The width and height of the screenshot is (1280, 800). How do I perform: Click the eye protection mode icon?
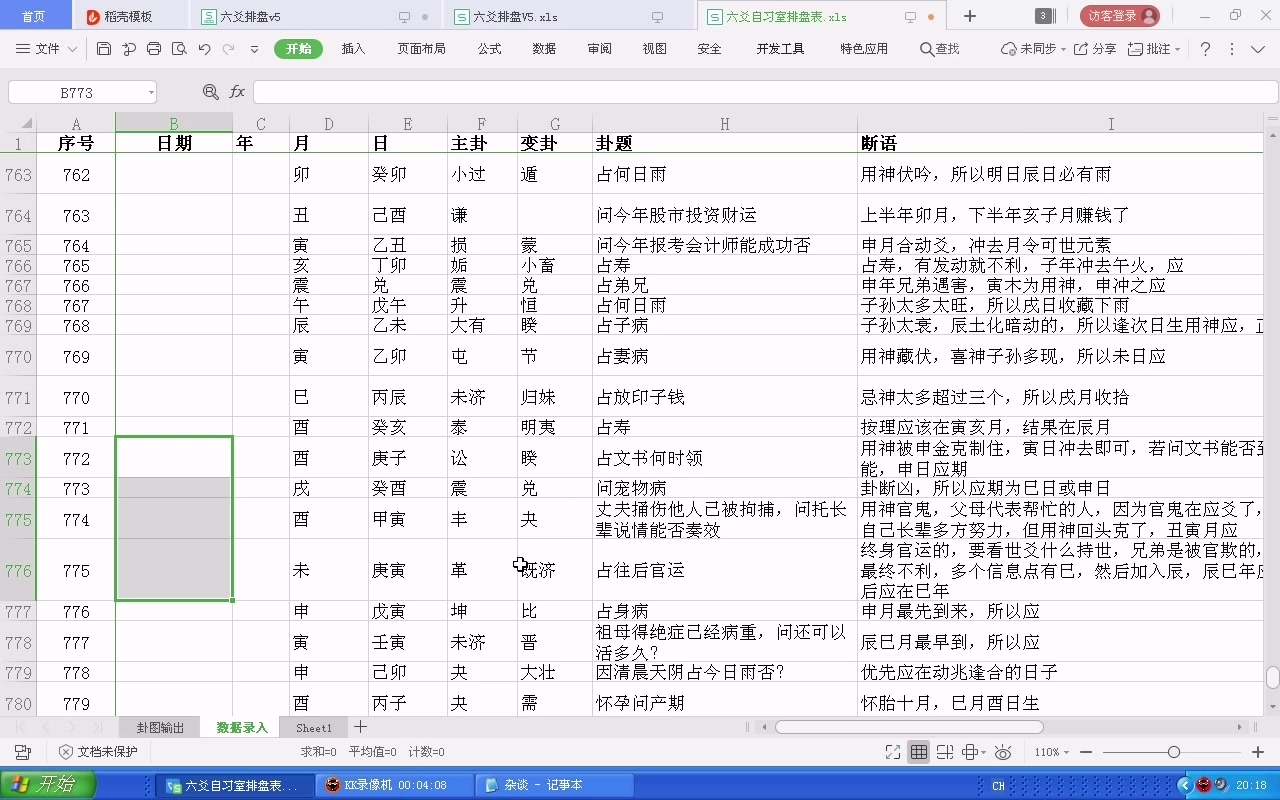point(1003,752)
